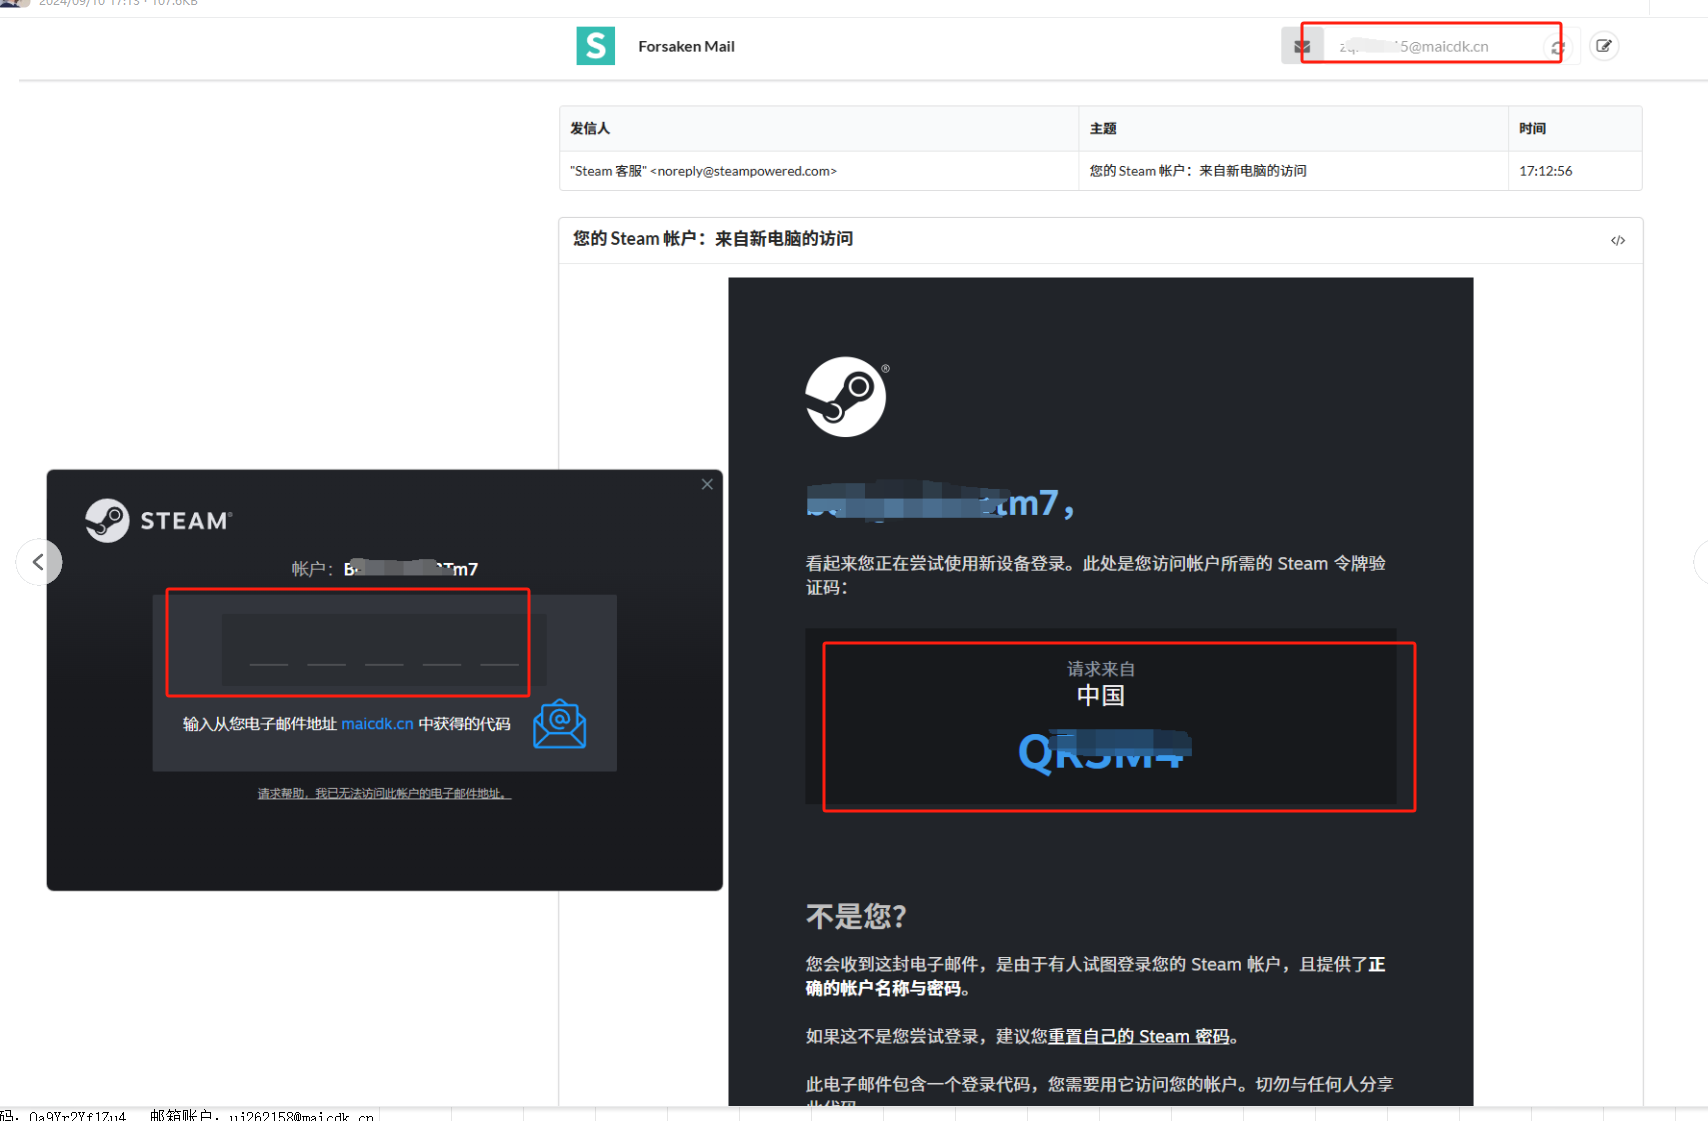
Task: Click the envelope icon beside the mailbox address
Action: pyautogui.click(x=1302, y=46)
